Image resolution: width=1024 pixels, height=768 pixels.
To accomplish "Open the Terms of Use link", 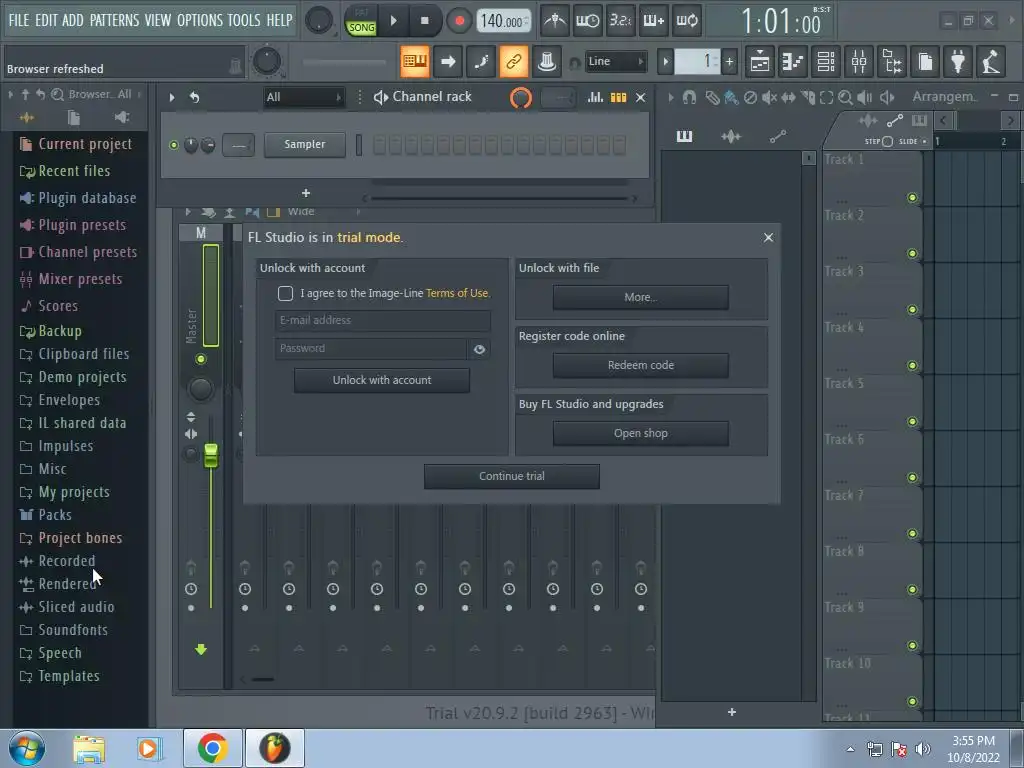I will pyautogui.click(x=456, y=293).
